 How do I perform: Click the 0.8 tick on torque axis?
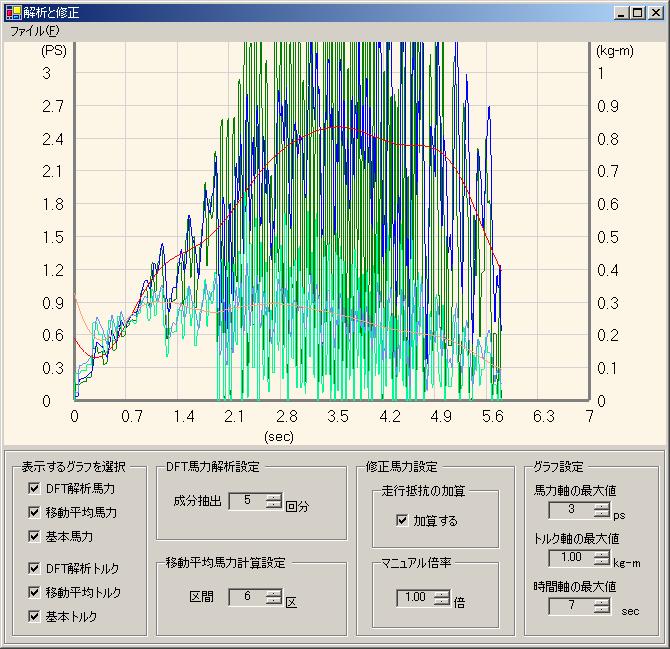tap(608, 139)
